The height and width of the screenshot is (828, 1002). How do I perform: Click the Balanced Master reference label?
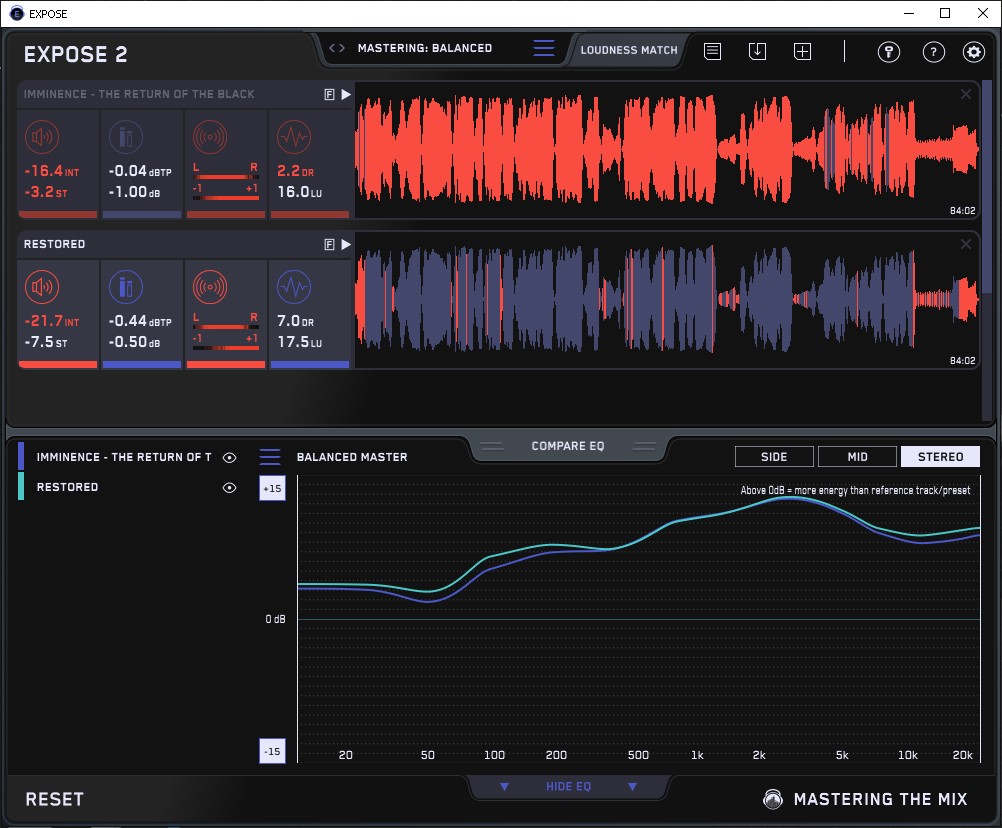tap(352, 457)
